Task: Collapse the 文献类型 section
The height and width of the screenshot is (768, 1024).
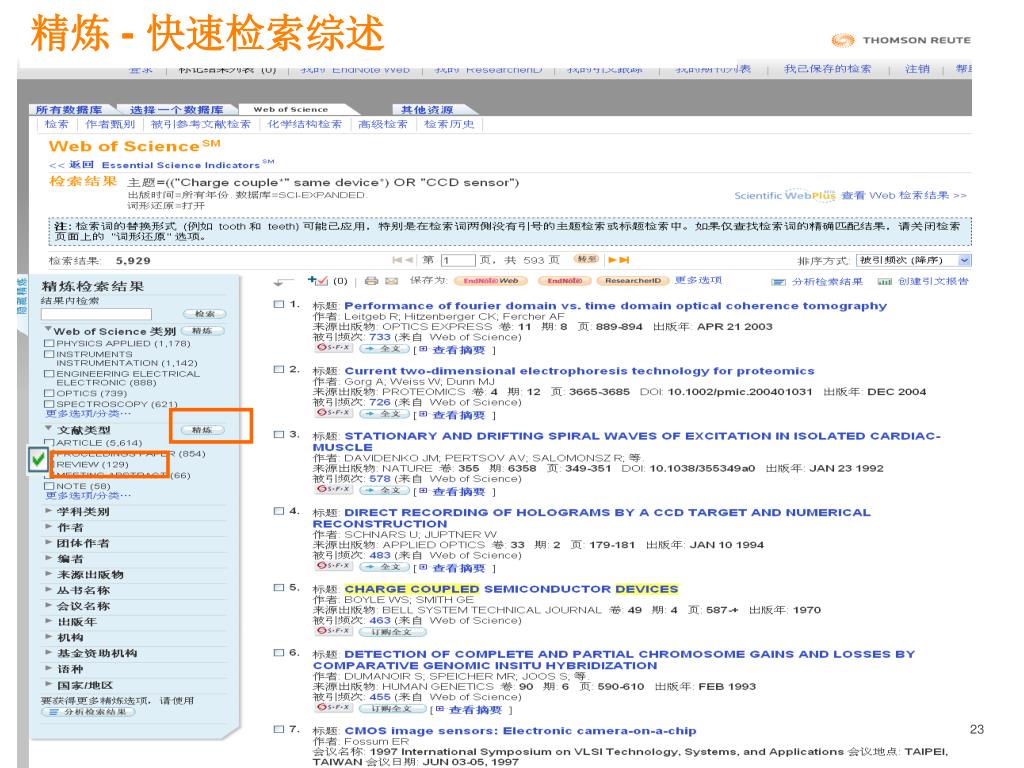Action: (48, 428)
